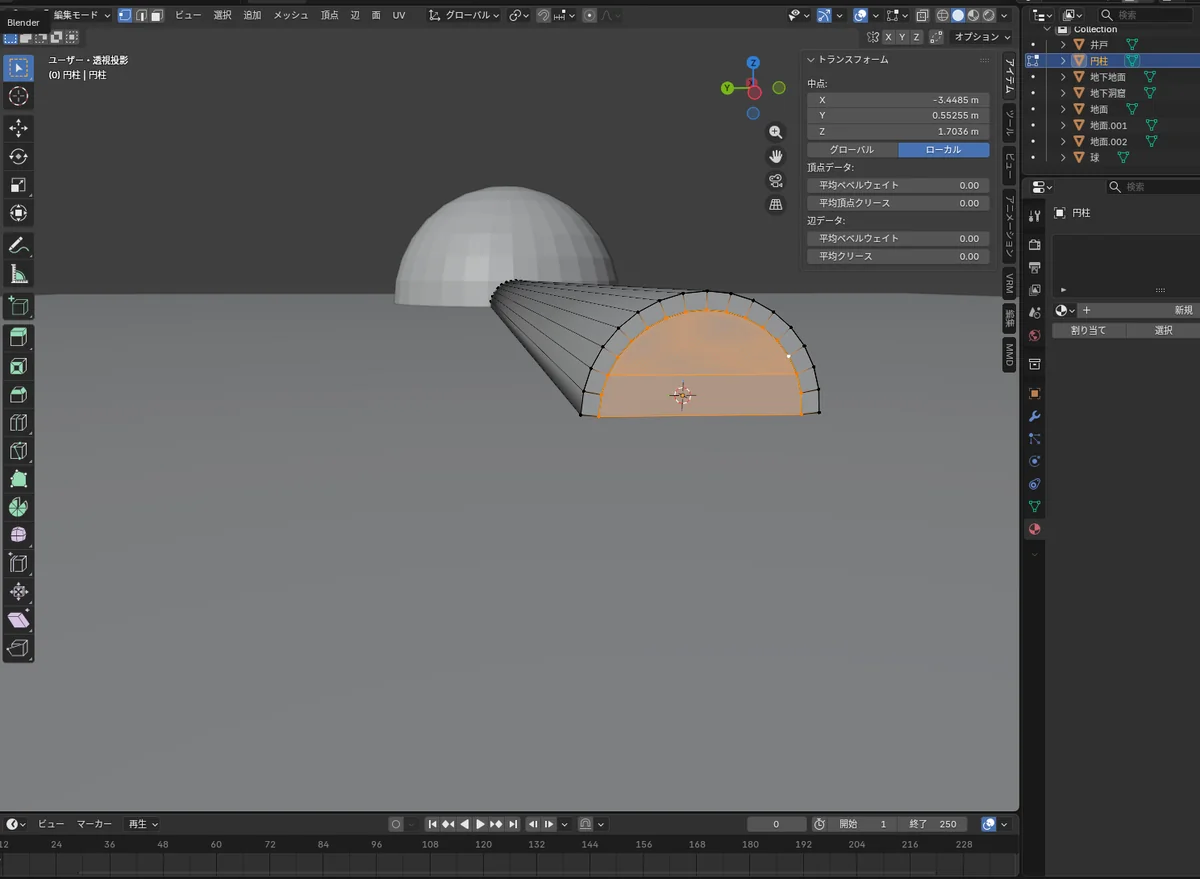Expand the 地下洞窟 outliner item
Screen dimensions: 1200x879
click(x=1064, y=93)
